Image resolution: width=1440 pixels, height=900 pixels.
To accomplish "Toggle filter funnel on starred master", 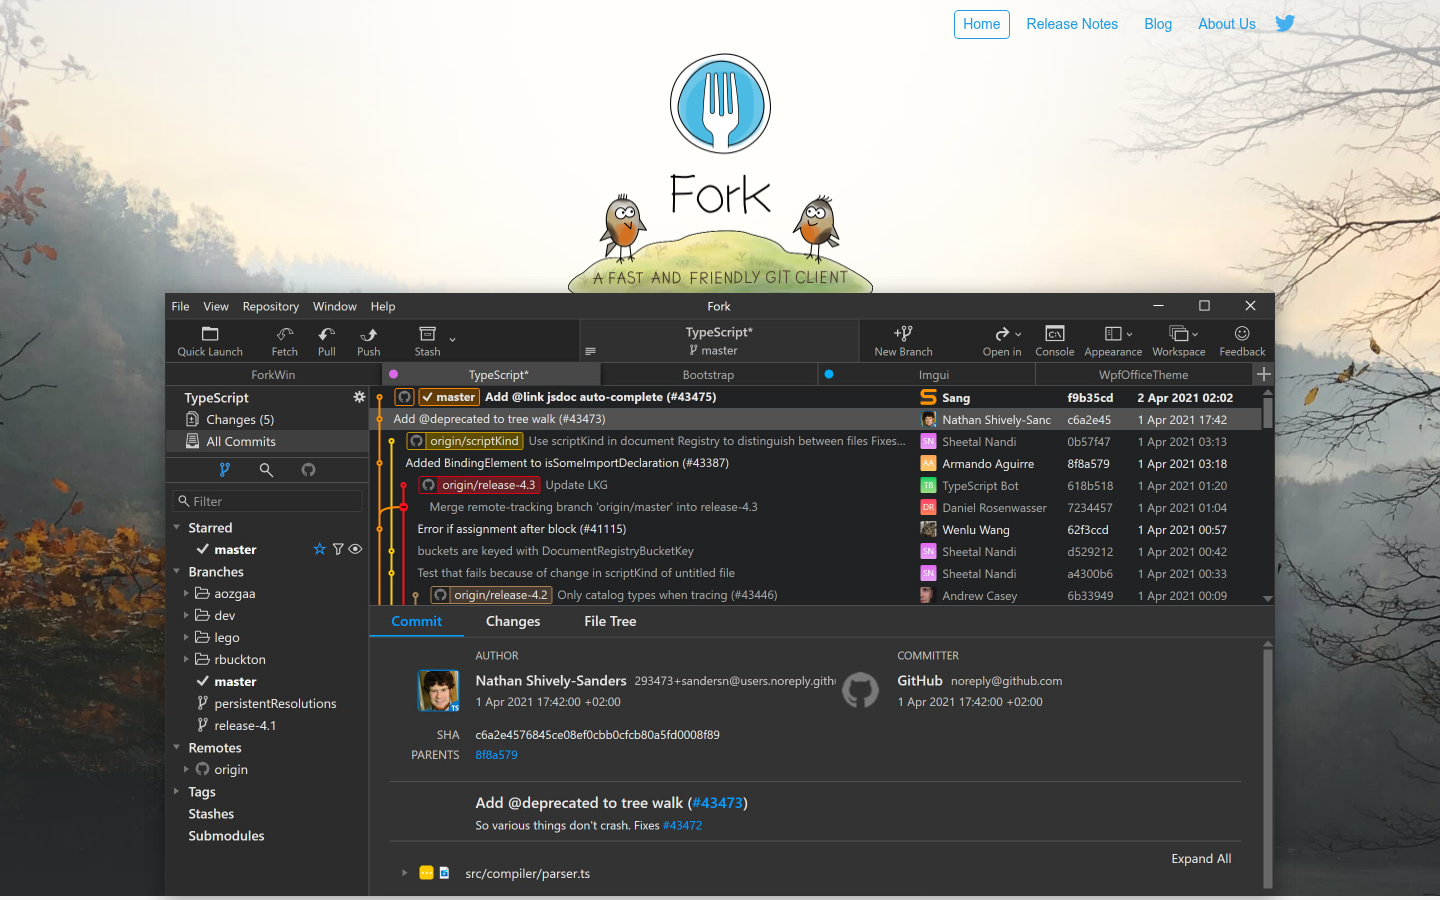I will coord(338,549).
